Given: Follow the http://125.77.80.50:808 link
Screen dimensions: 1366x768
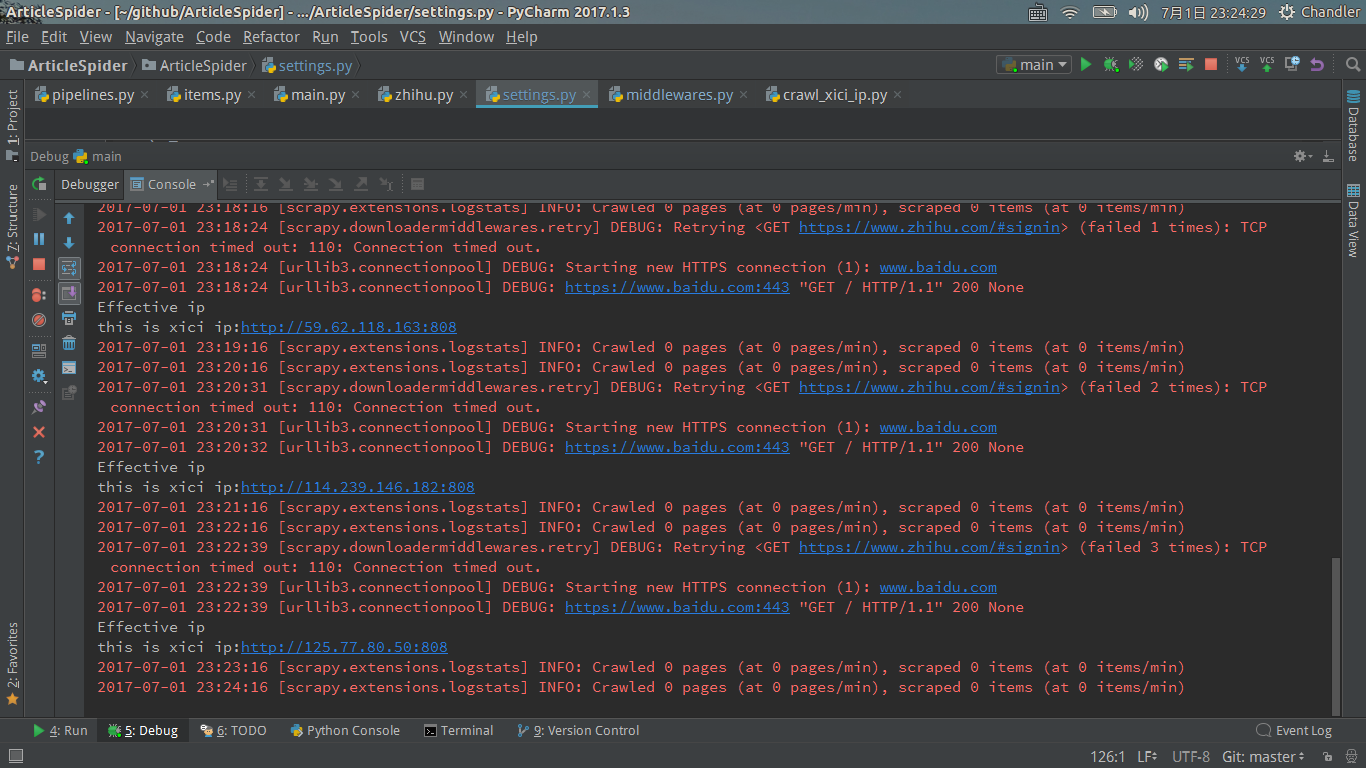Looking at the screenshot, I should tap(344, 647).
